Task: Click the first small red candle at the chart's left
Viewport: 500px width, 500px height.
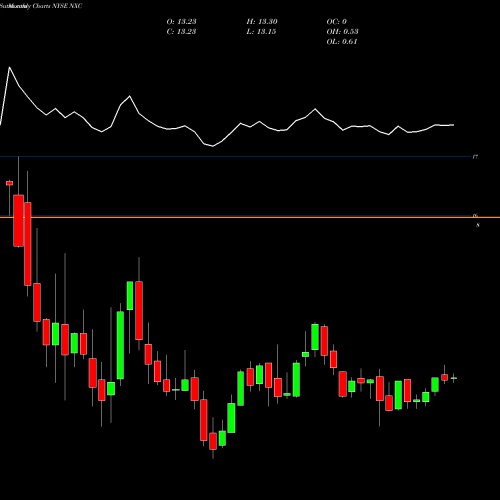Action: [x=9, y=183]
